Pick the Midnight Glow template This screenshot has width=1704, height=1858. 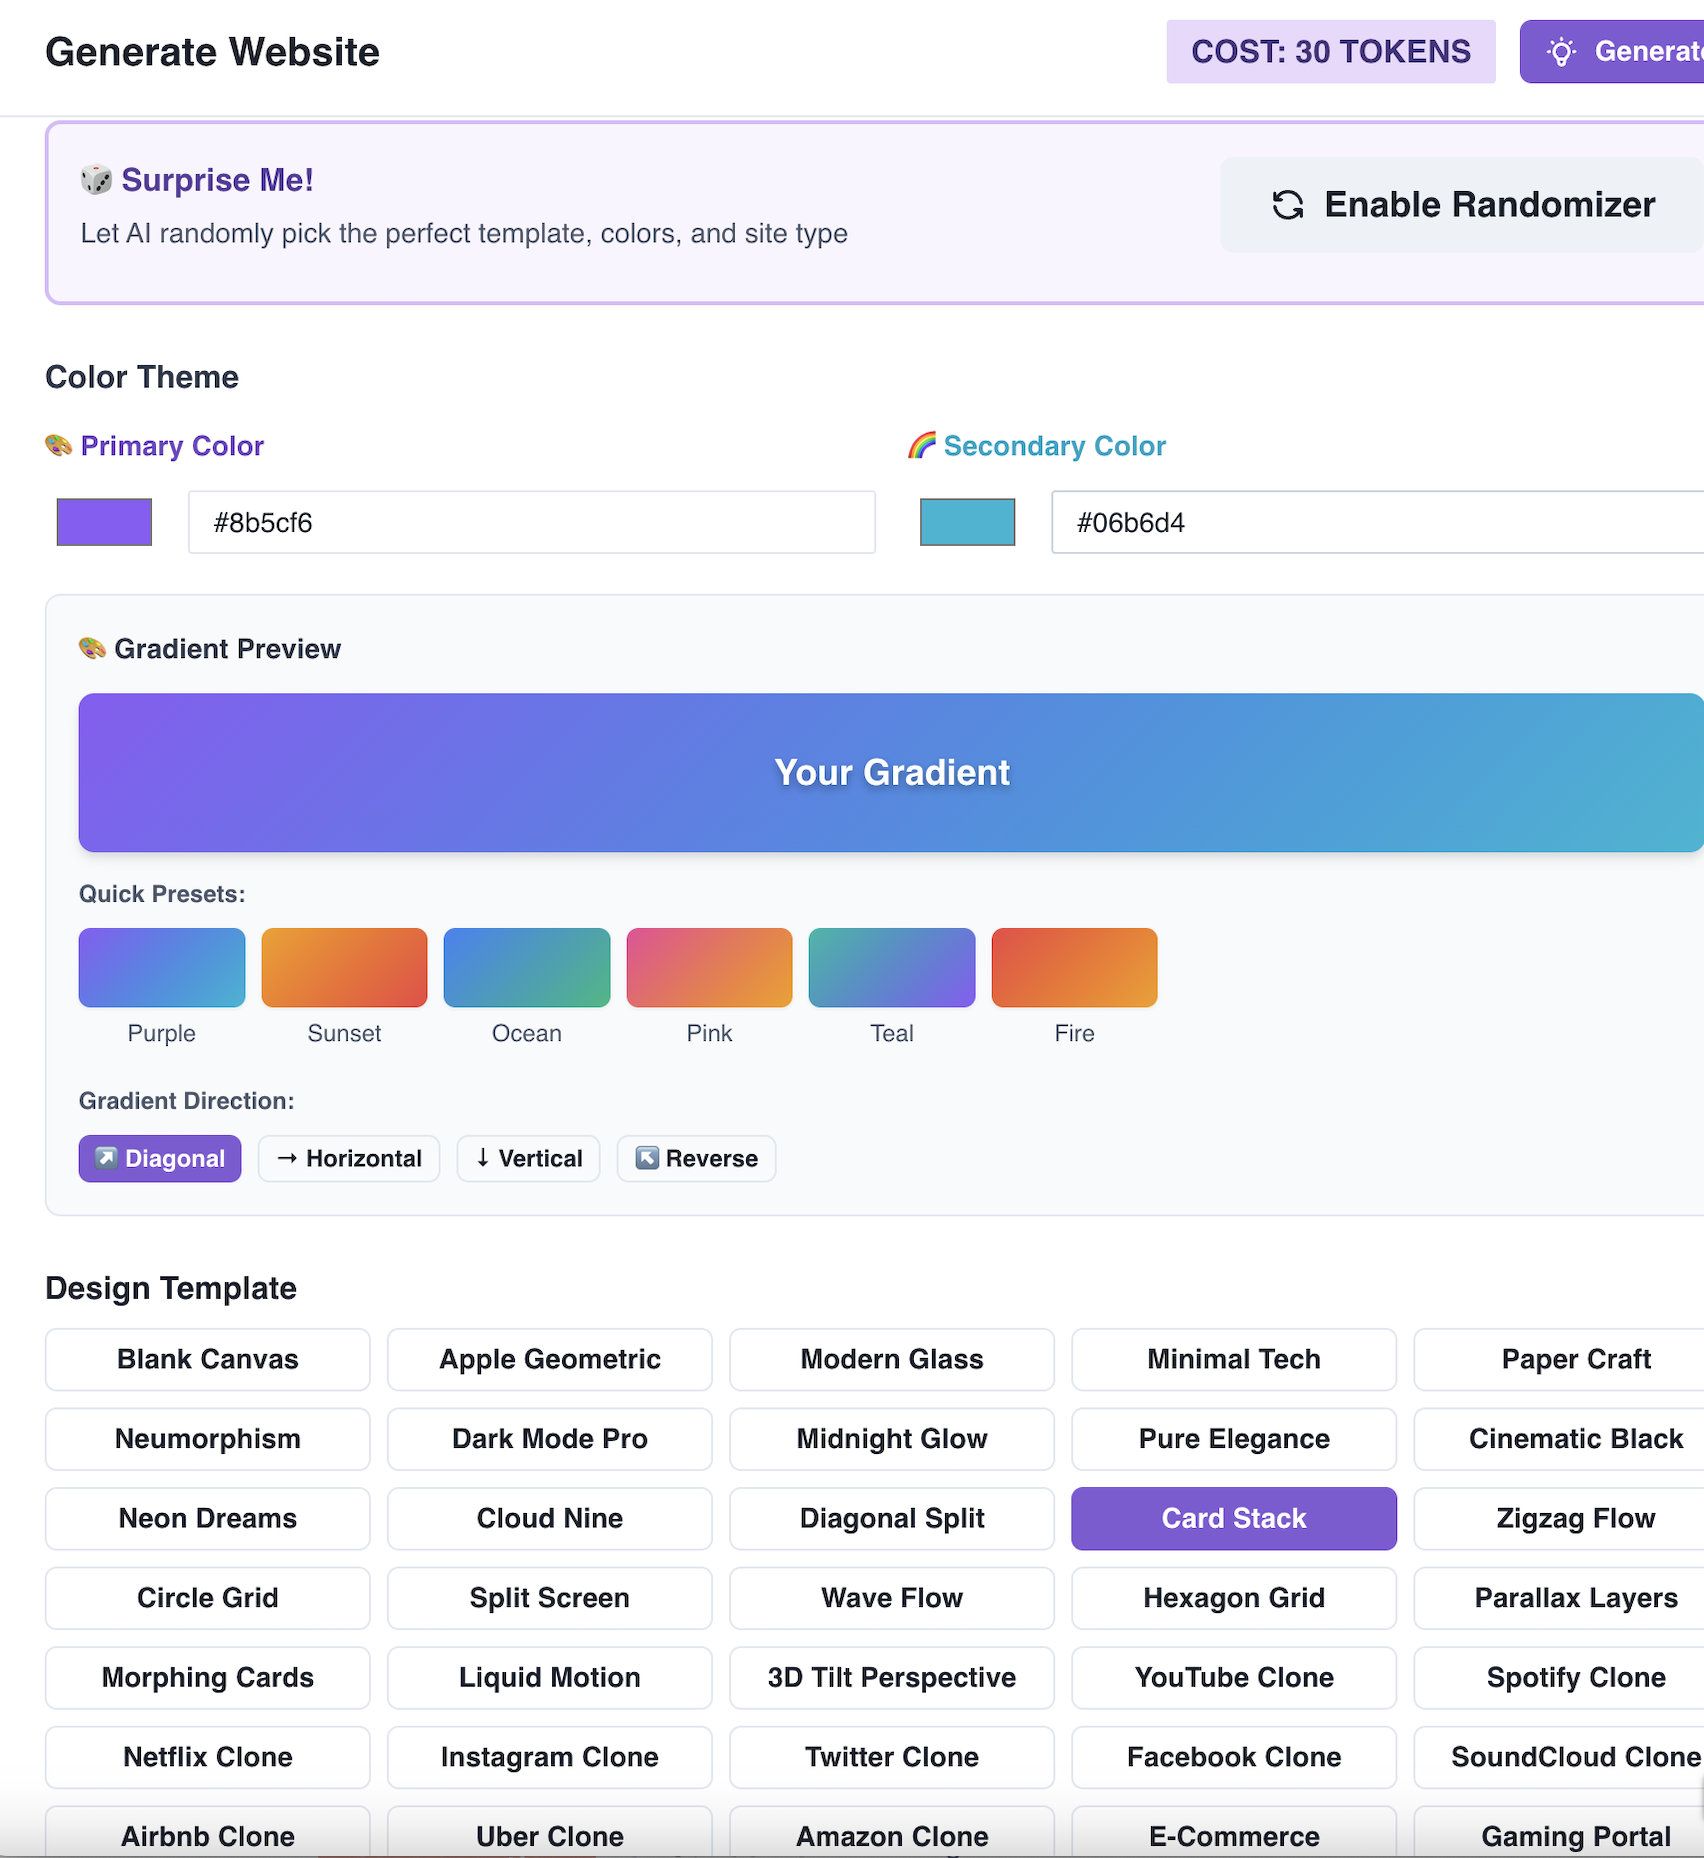pyautogui.click(x=891, y=1438)
